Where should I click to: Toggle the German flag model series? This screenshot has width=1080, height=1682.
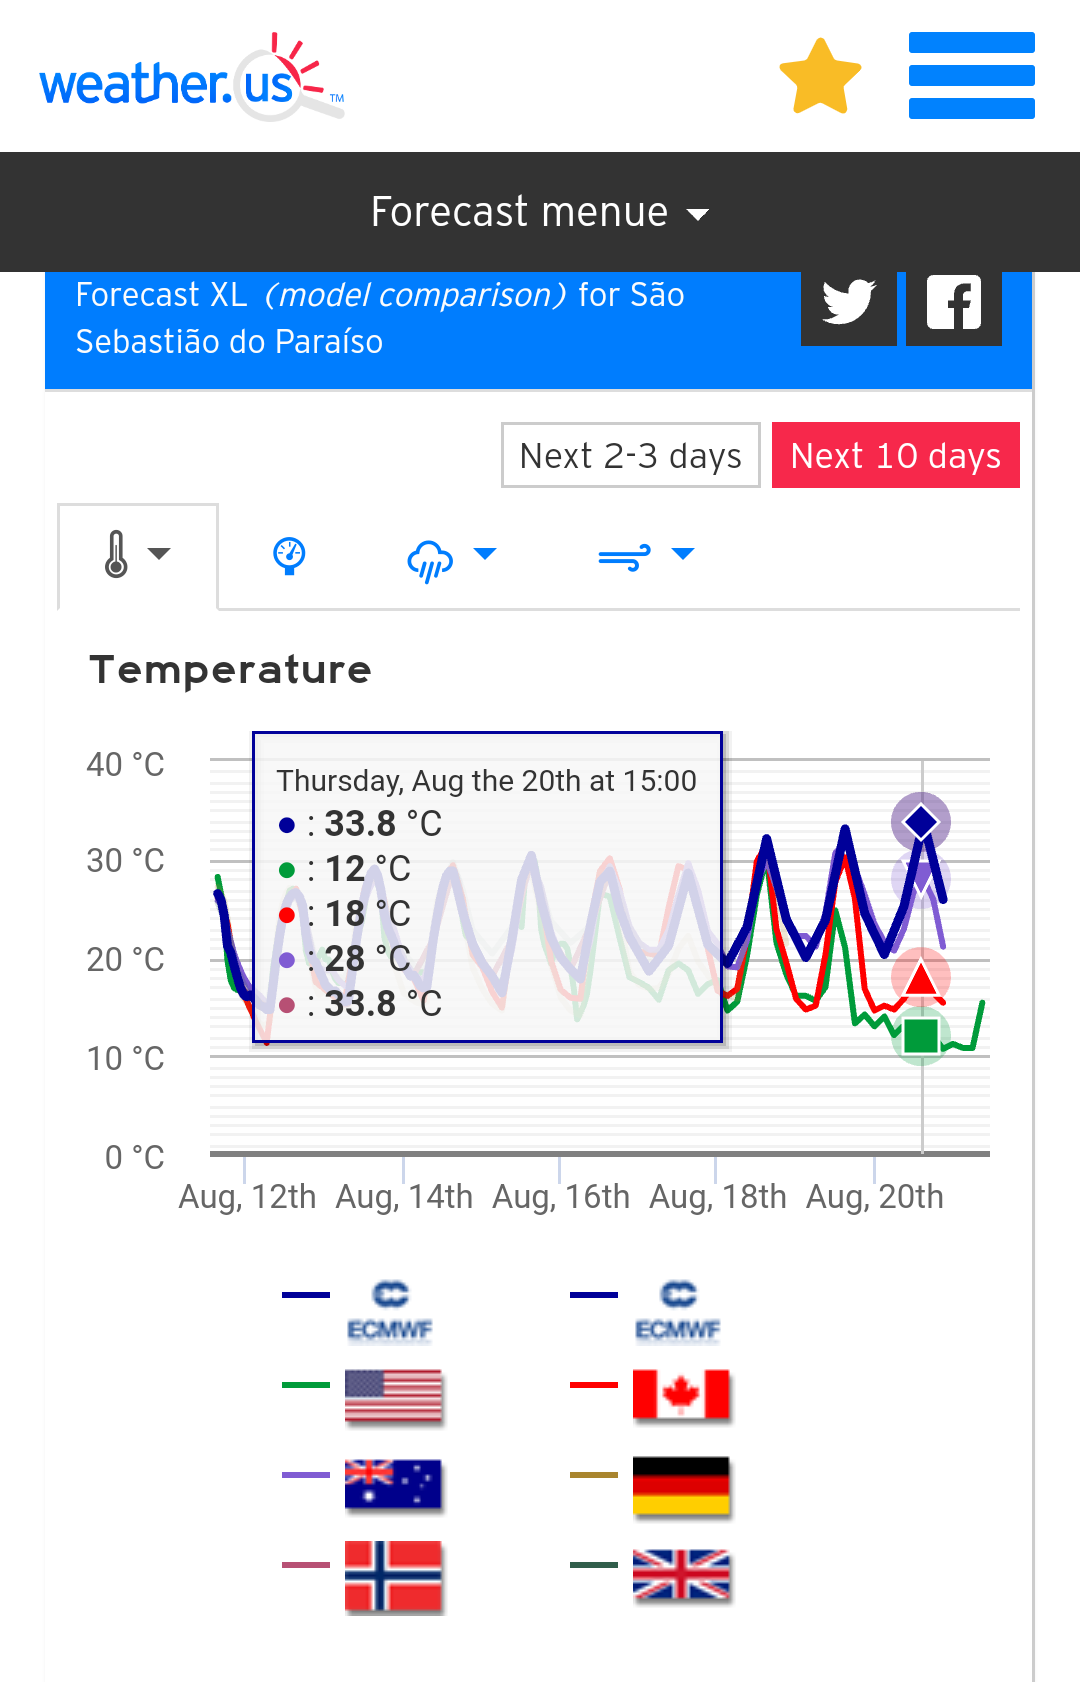click(x=681, y=1487)
